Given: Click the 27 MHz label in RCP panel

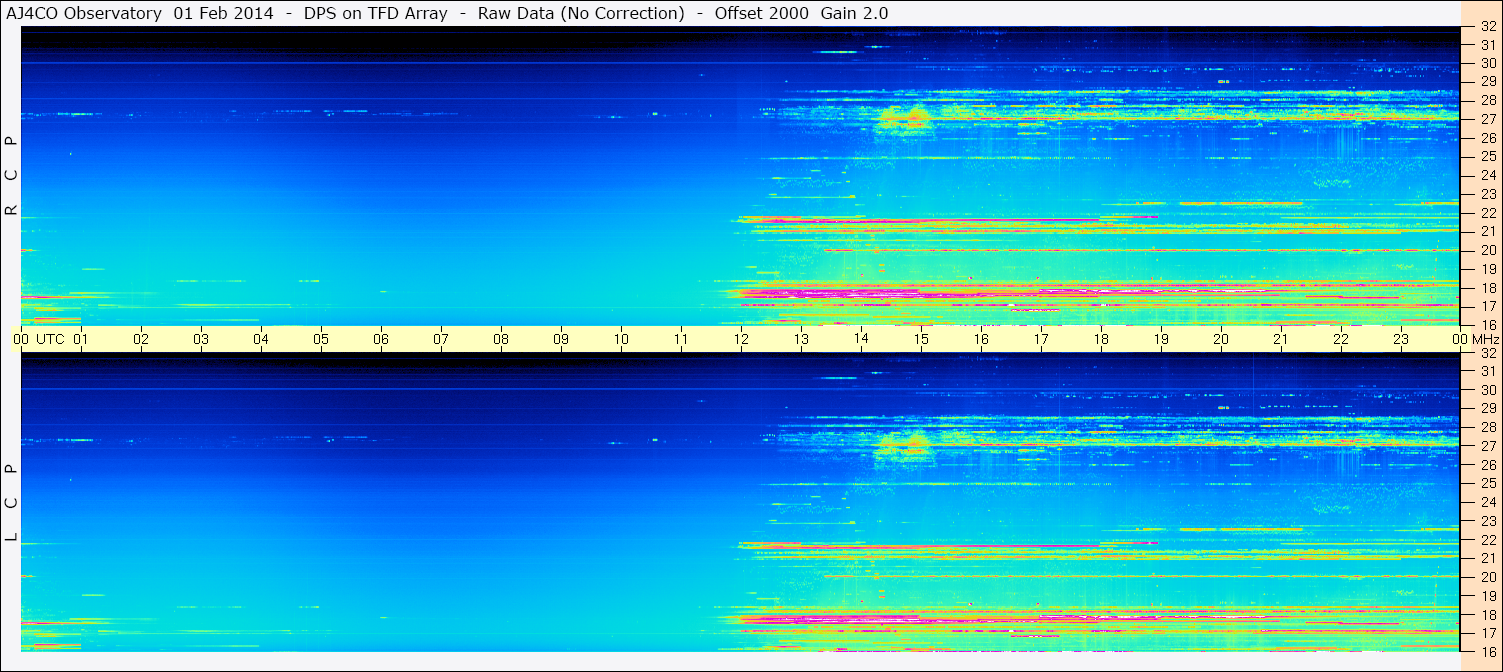Looking at the screenshot, I should tap(1487, 119).
